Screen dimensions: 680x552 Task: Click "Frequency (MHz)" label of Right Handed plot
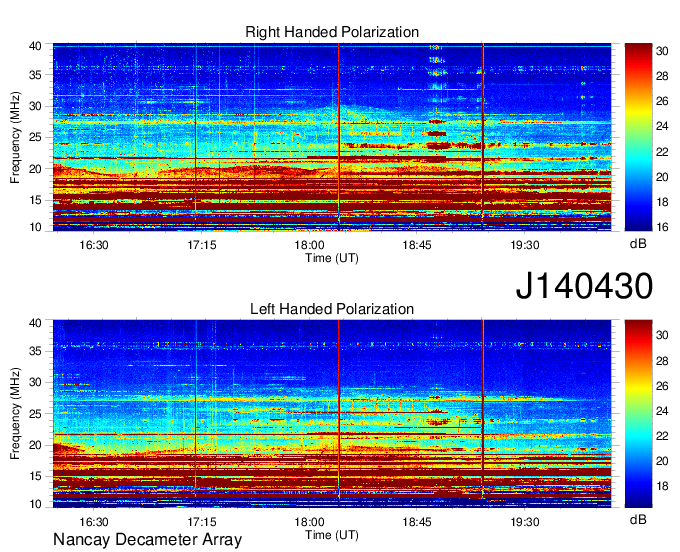15,137
